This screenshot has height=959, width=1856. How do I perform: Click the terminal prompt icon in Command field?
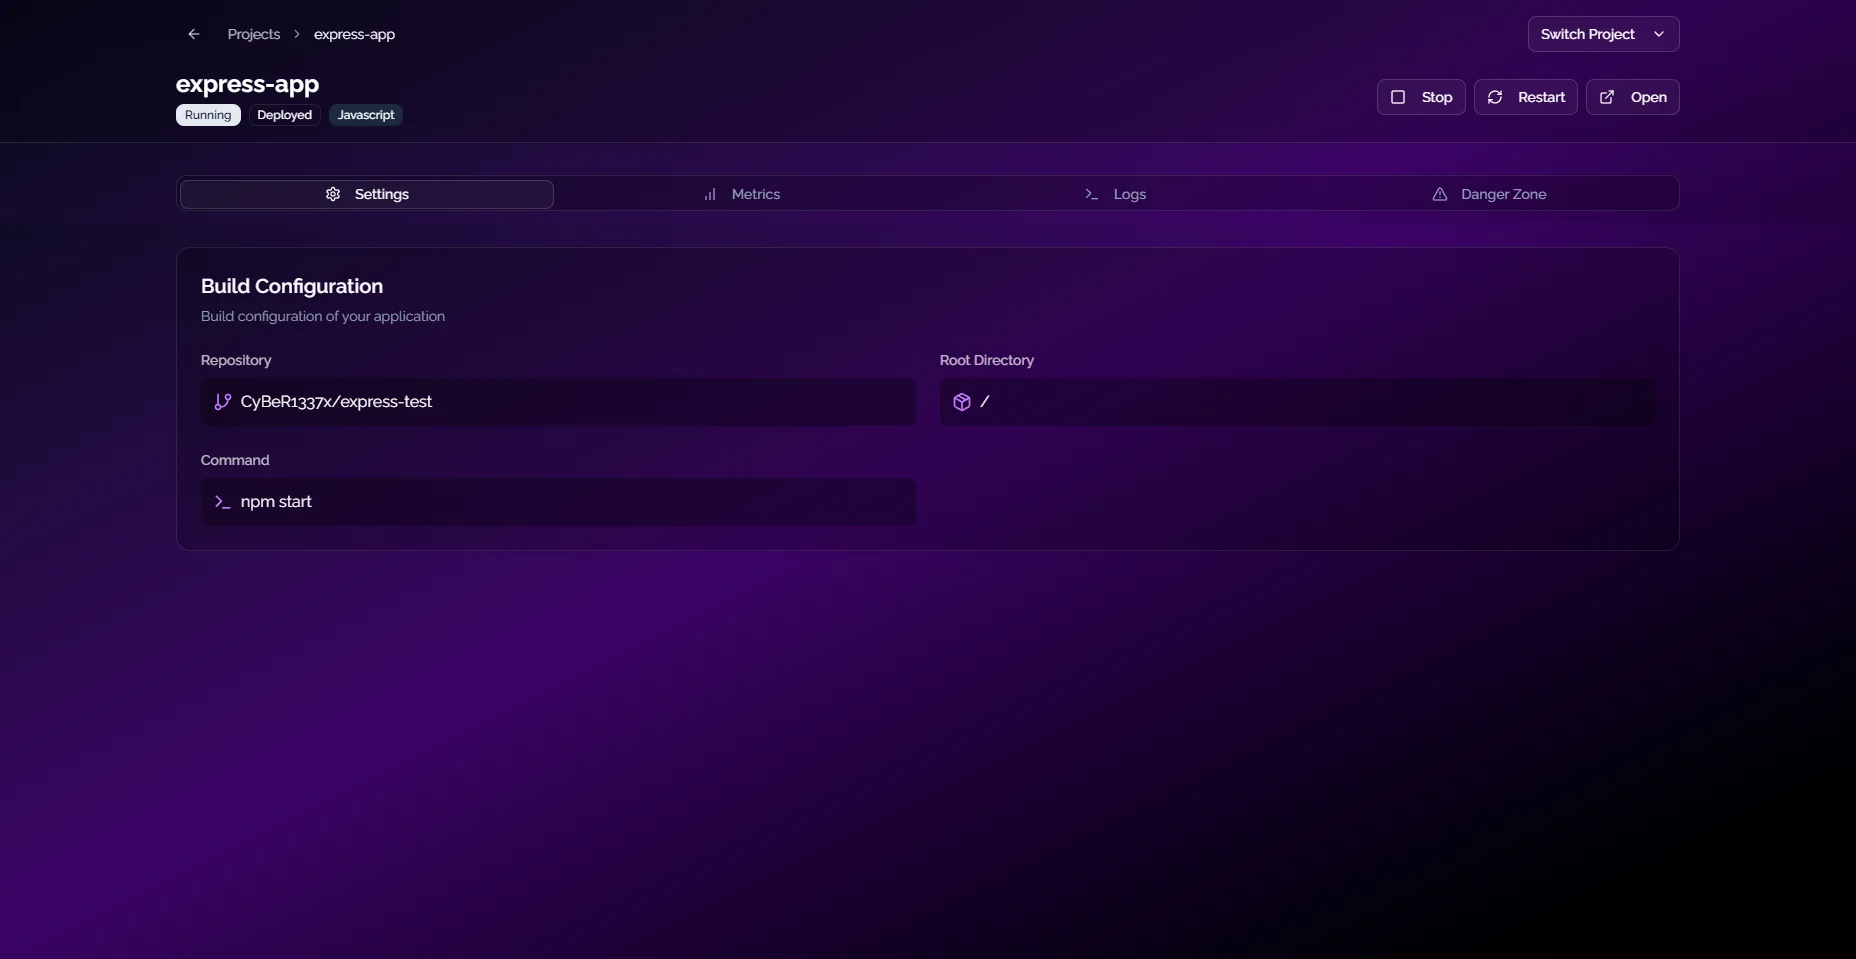(222, 502)
